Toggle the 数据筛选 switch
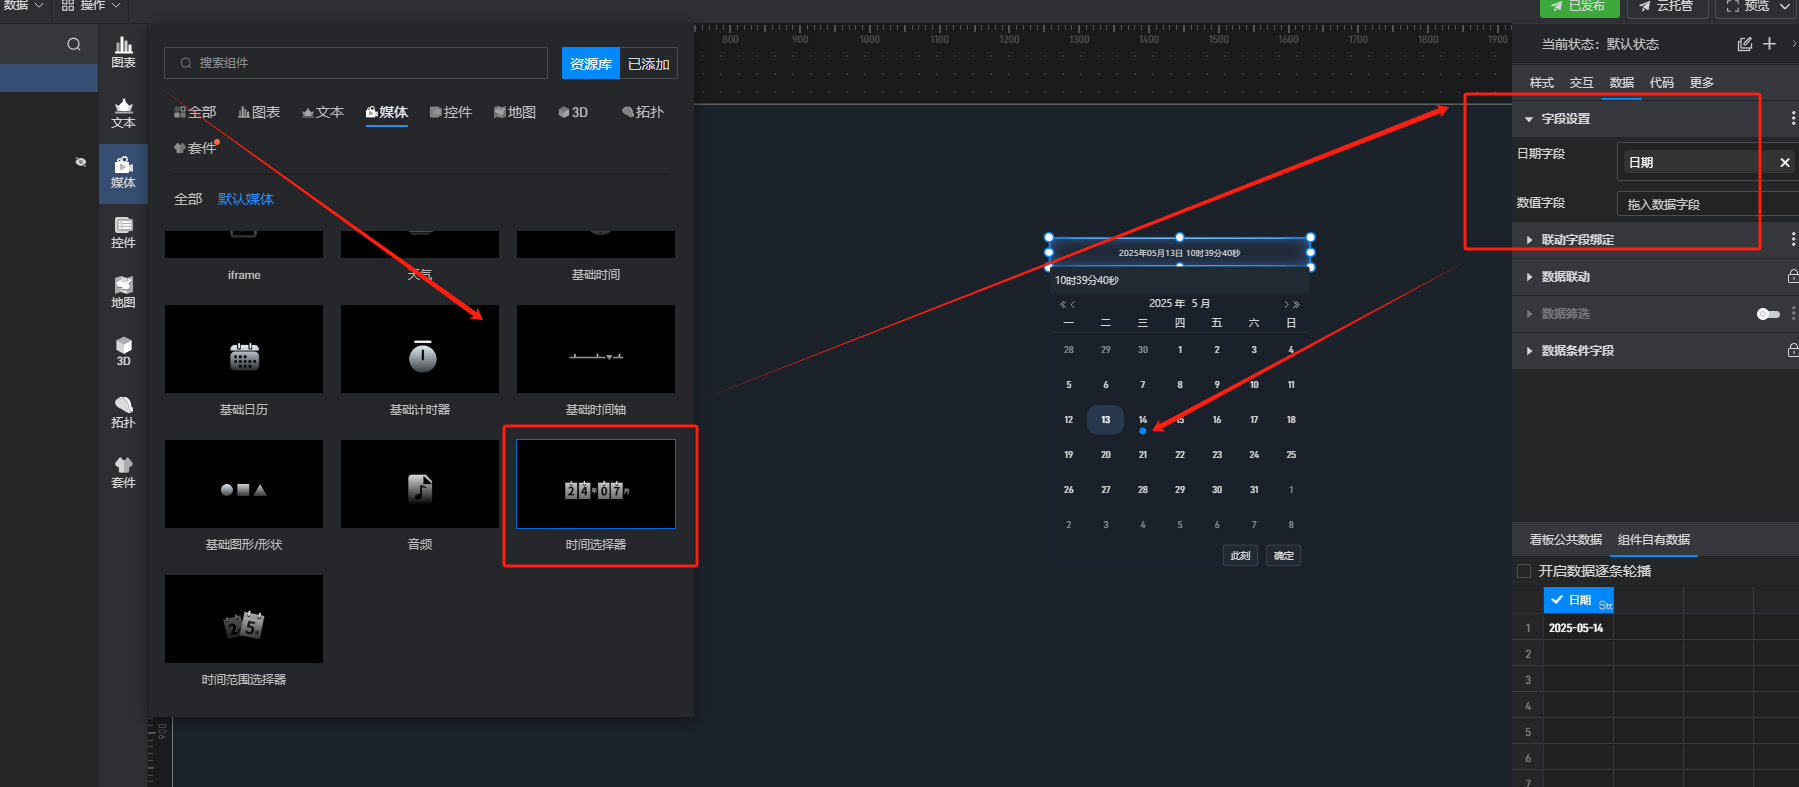 pyautogui.click(x=1767, y=314)
